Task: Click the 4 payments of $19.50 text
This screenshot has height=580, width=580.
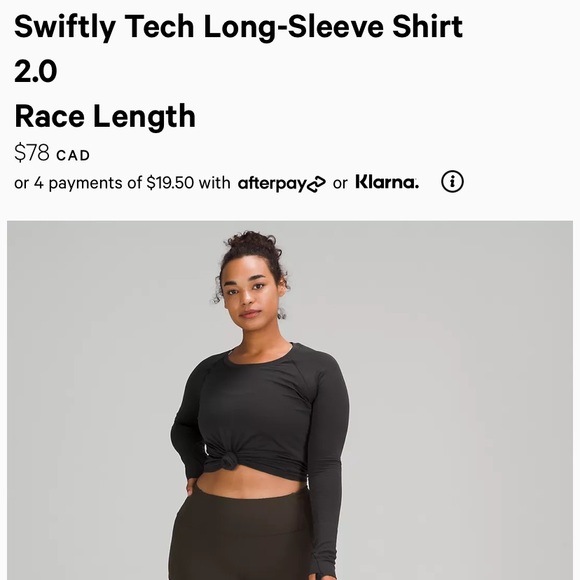Action: click(x=114, y=183)
